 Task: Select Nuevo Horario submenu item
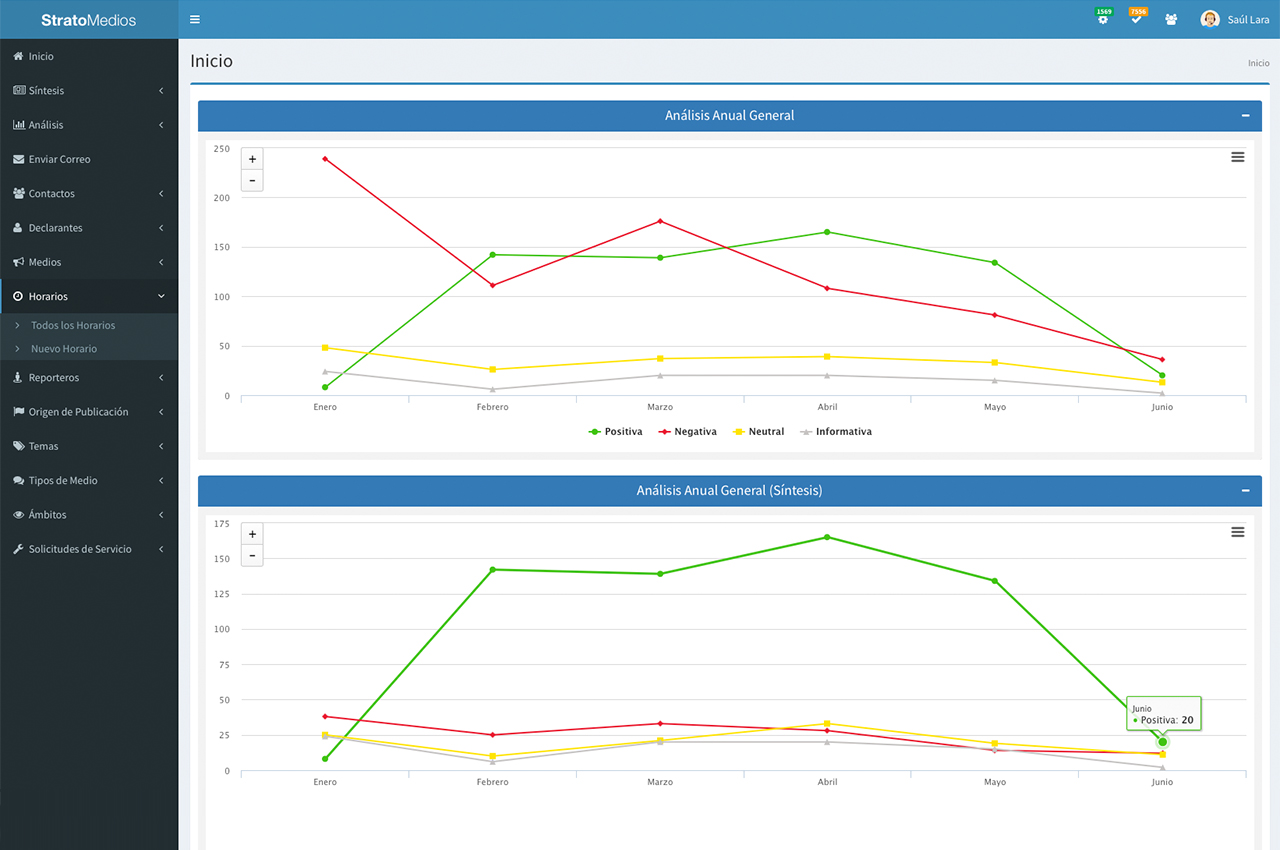click(x=64, y=349)
